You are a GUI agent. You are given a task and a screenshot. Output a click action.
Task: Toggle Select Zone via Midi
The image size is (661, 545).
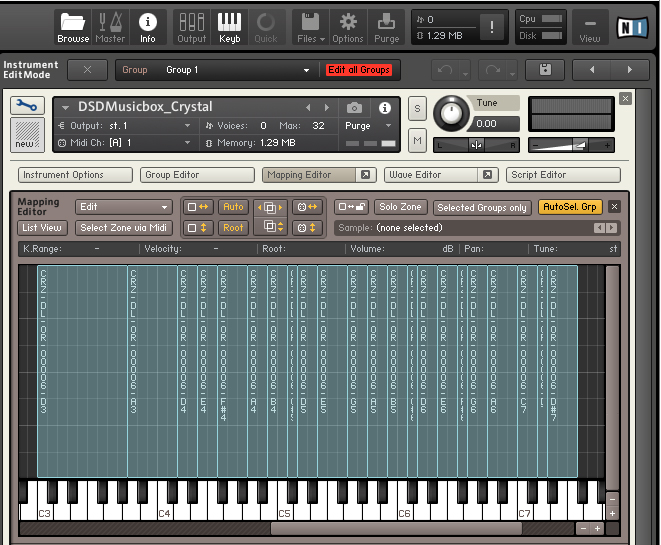tap(124, 228)
